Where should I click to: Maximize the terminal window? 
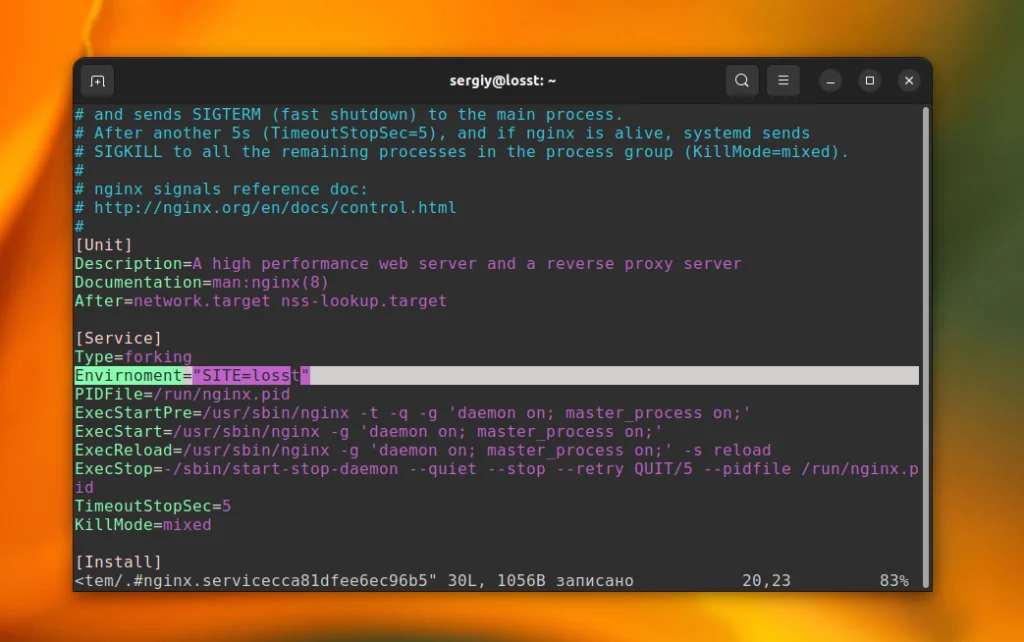(x=870, y=81)
